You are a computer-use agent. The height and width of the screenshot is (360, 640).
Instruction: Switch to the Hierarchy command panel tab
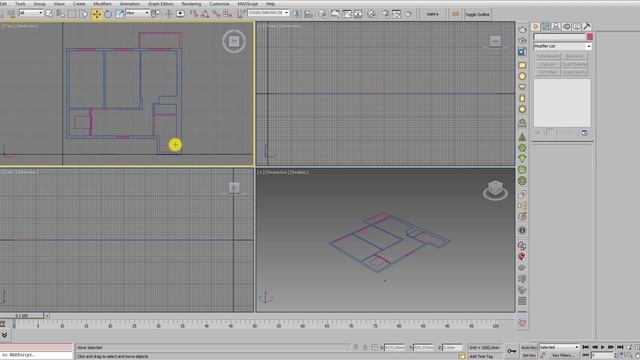556,27
